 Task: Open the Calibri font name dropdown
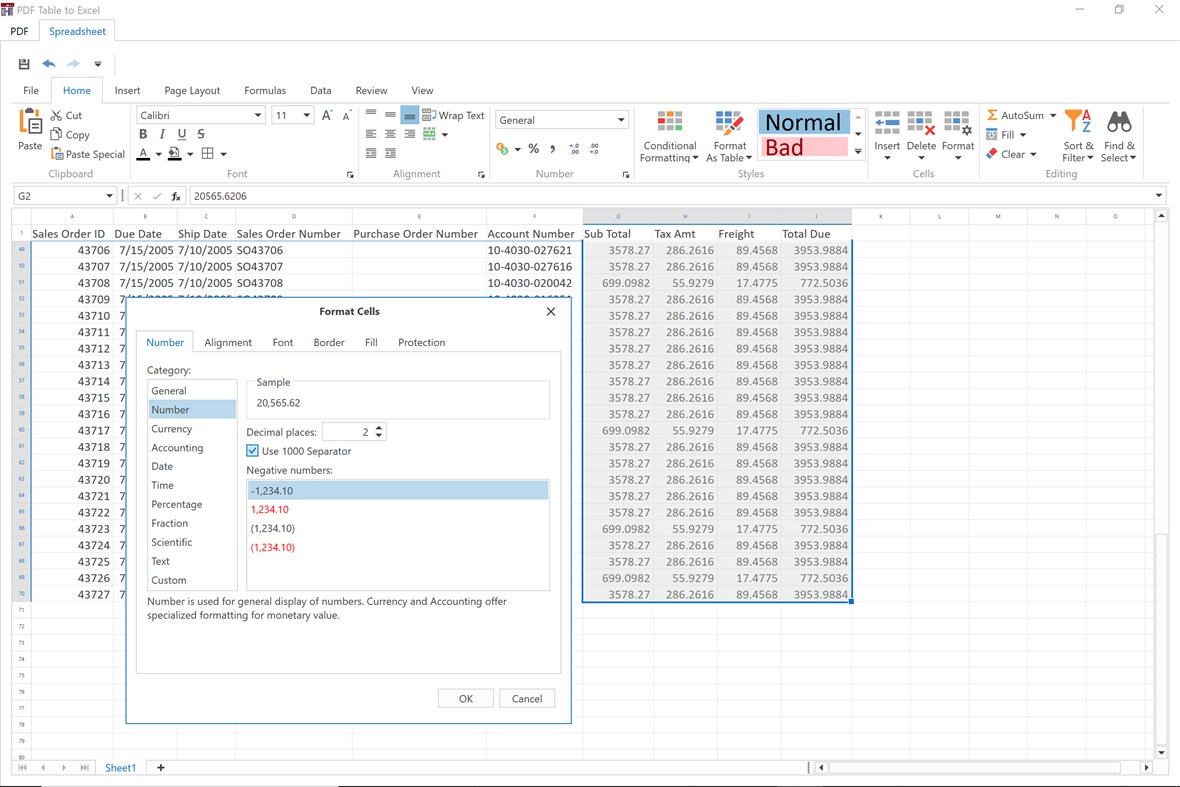257,115
